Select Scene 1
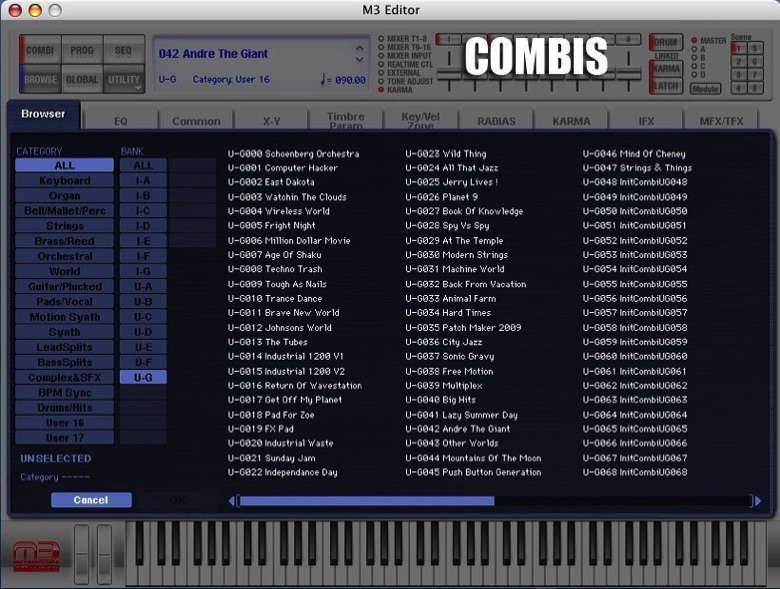780x589 pixels. [739, 48]
